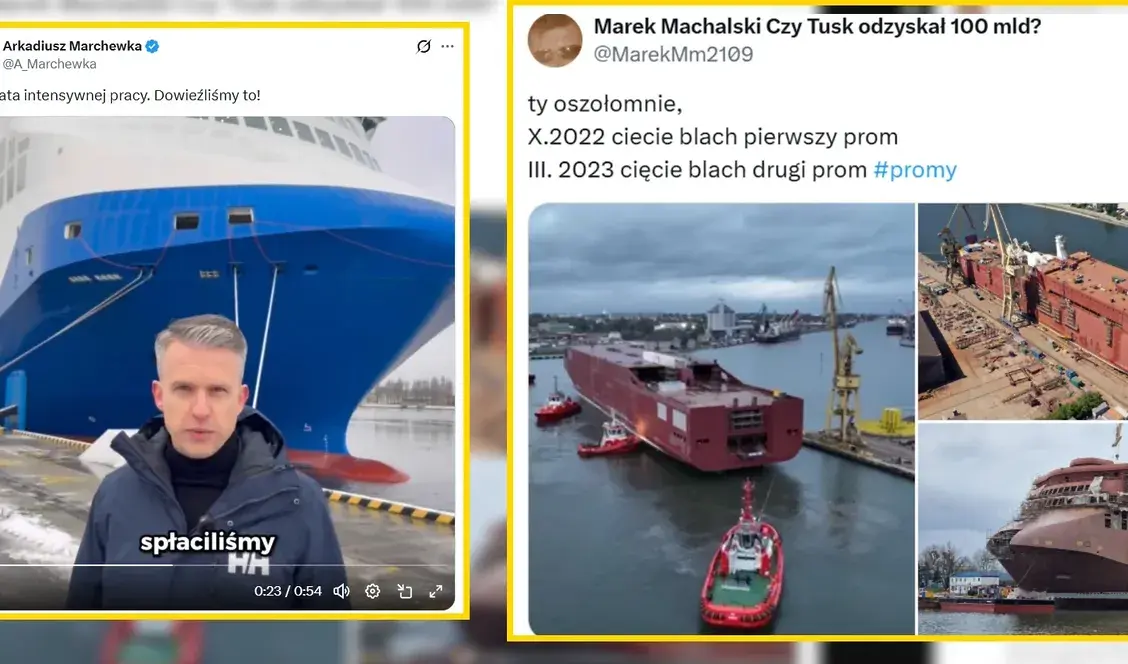Open the three-dot more menu on tweet
Image resolution: width=1128 pixels, height=664 pixels.
447,46
